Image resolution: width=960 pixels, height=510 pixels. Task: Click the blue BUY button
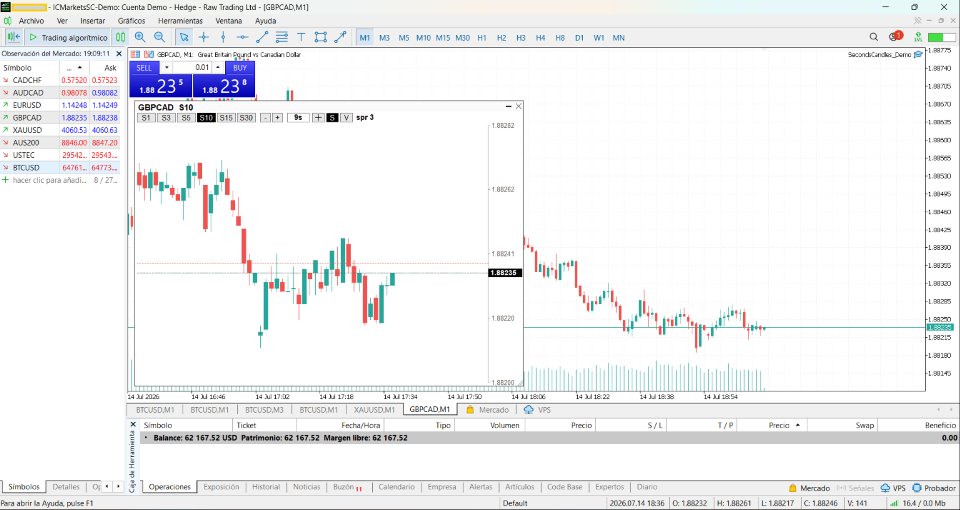[240, 68]
